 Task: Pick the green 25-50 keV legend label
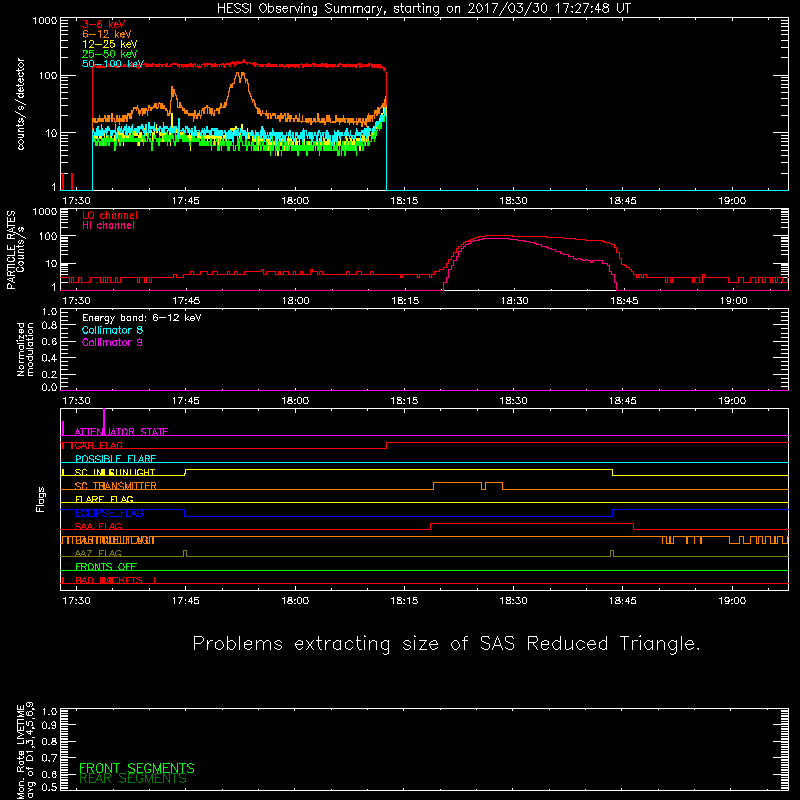(109, 54)
